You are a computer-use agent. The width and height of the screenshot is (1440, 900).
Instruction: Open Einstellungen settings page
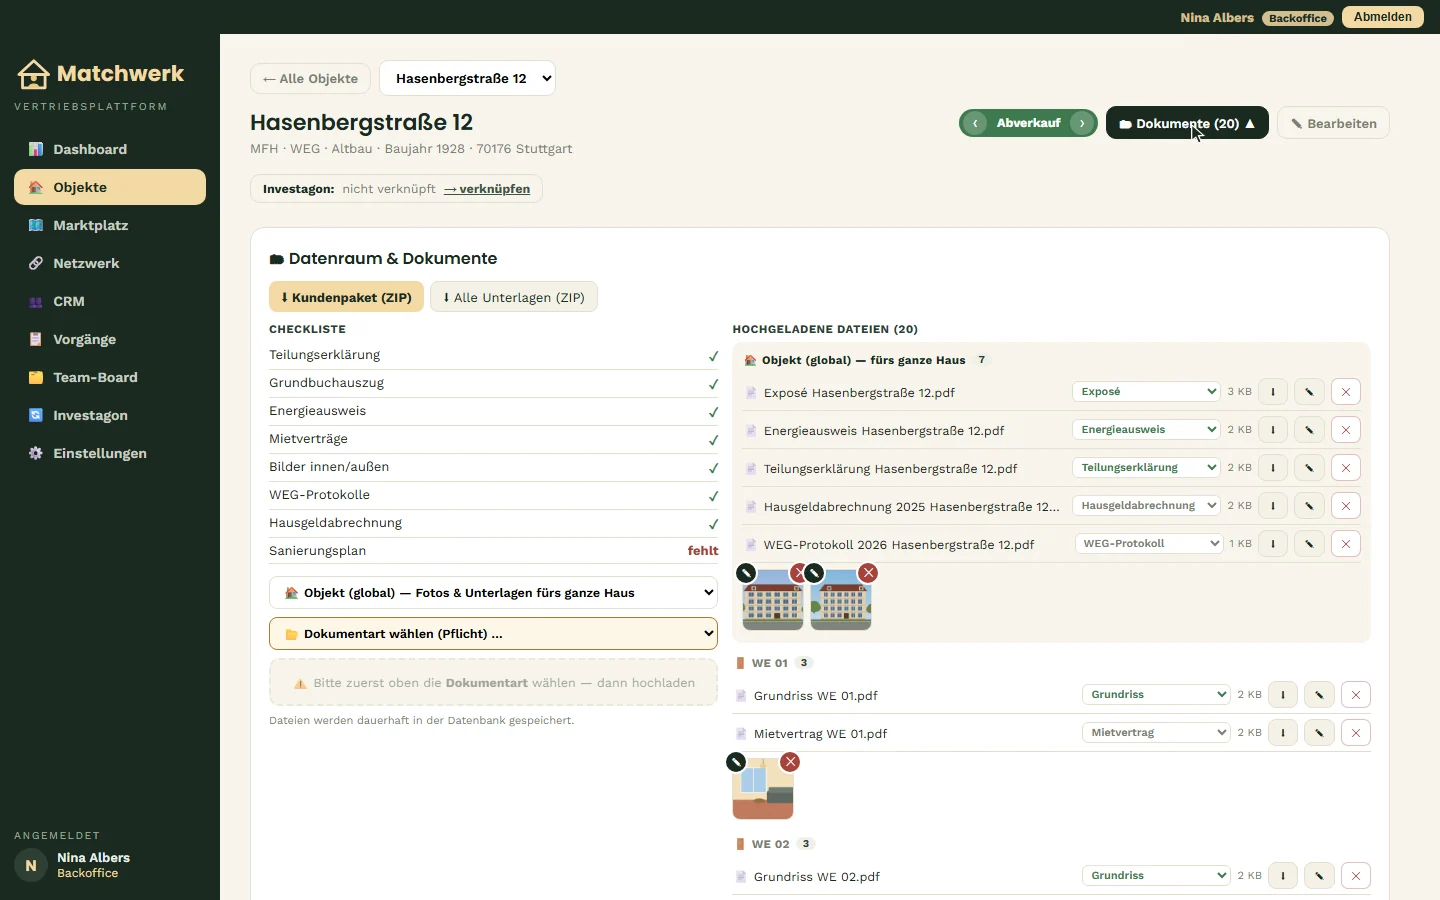pyautogui.click(x=110, y=453)
